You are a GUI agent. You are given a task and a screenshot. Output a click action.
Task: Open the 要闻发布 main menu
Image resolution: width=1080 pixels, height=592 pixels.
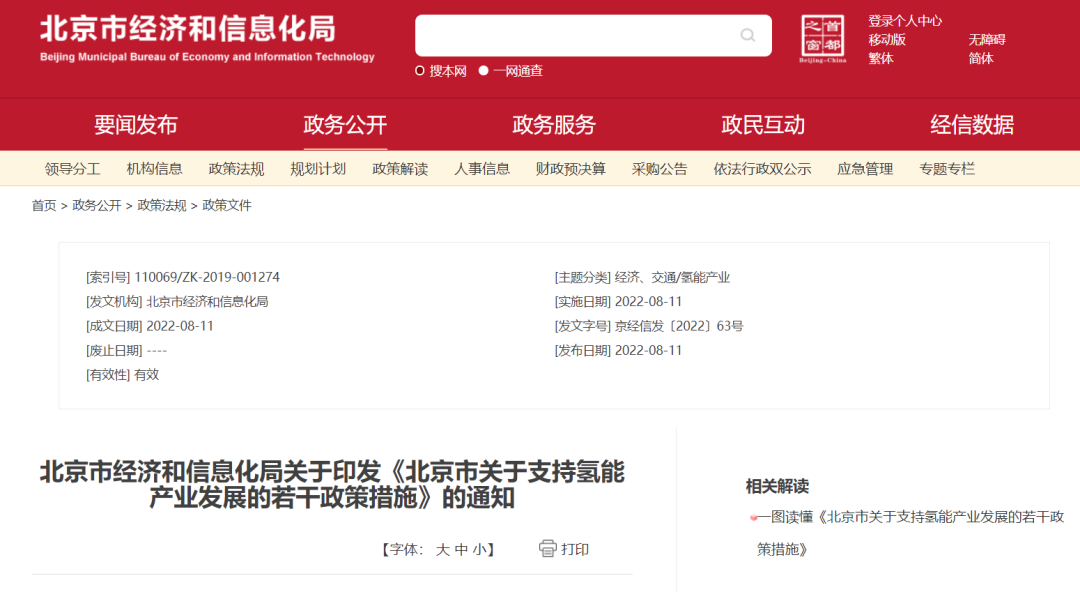pos(136,125)
